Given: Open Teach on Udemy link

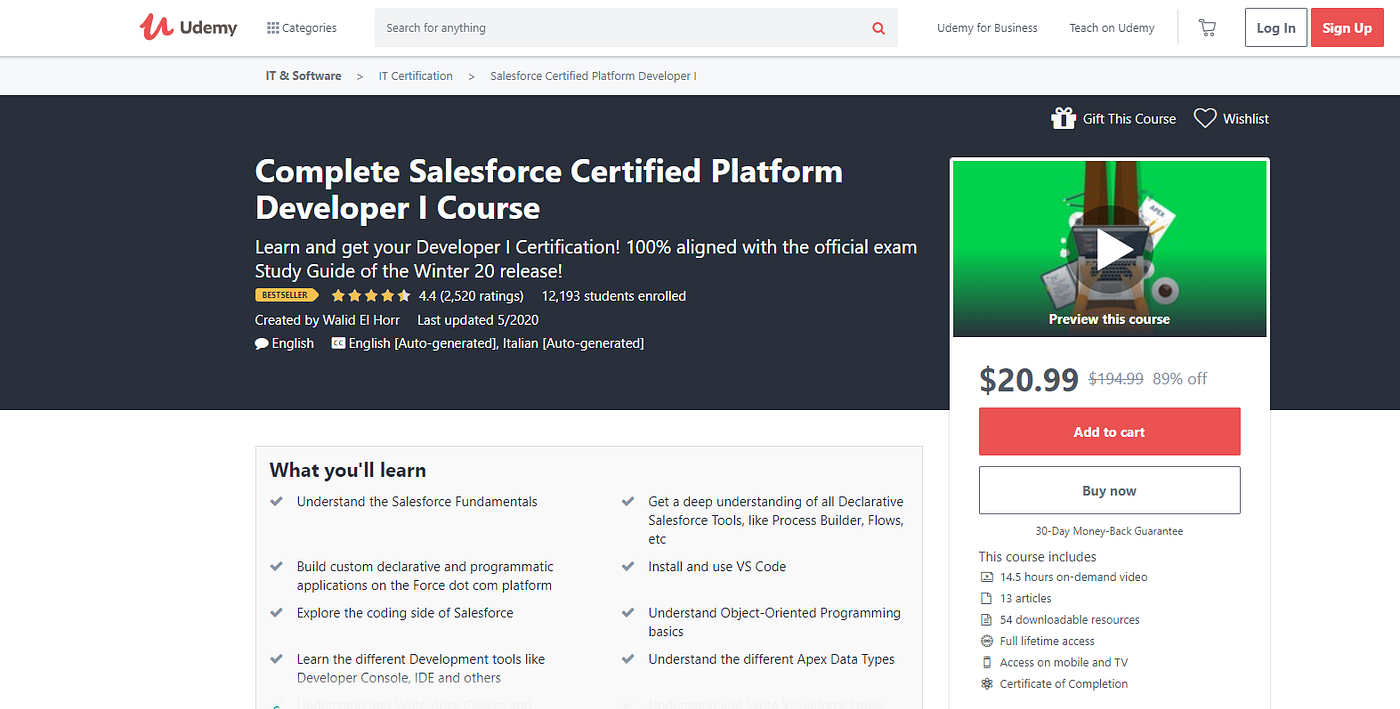Looking at the screenshot, I should pos(1112,28).
